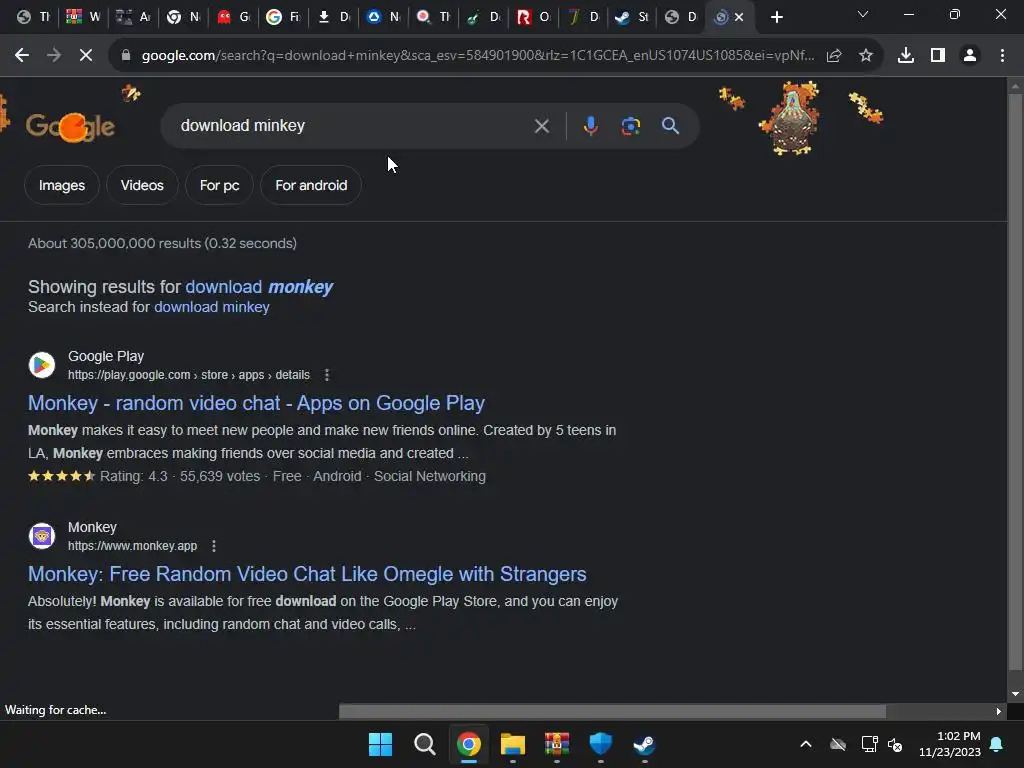Screen dimensions: 1024x768
Task: Click the https://www.monkey.app URL
Action: [133, 546]
